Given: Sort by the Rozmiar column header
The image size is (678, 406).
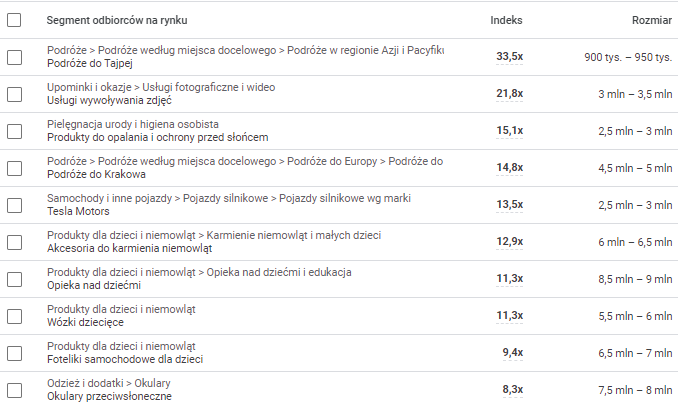Looking at the screenshot, I should (x=651, y=20).
